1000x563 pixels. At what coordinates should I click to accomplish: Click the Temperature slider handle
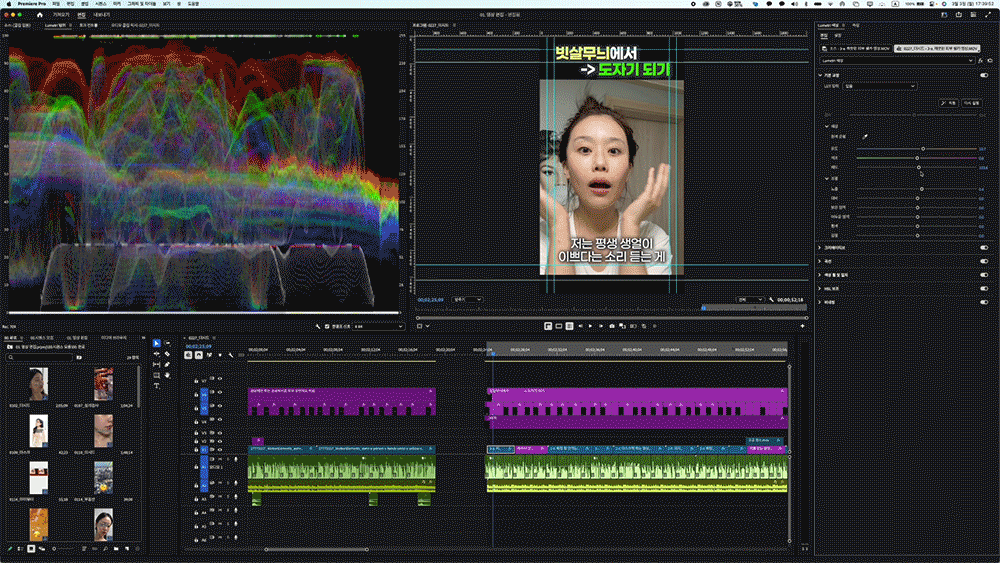point(922,148)
